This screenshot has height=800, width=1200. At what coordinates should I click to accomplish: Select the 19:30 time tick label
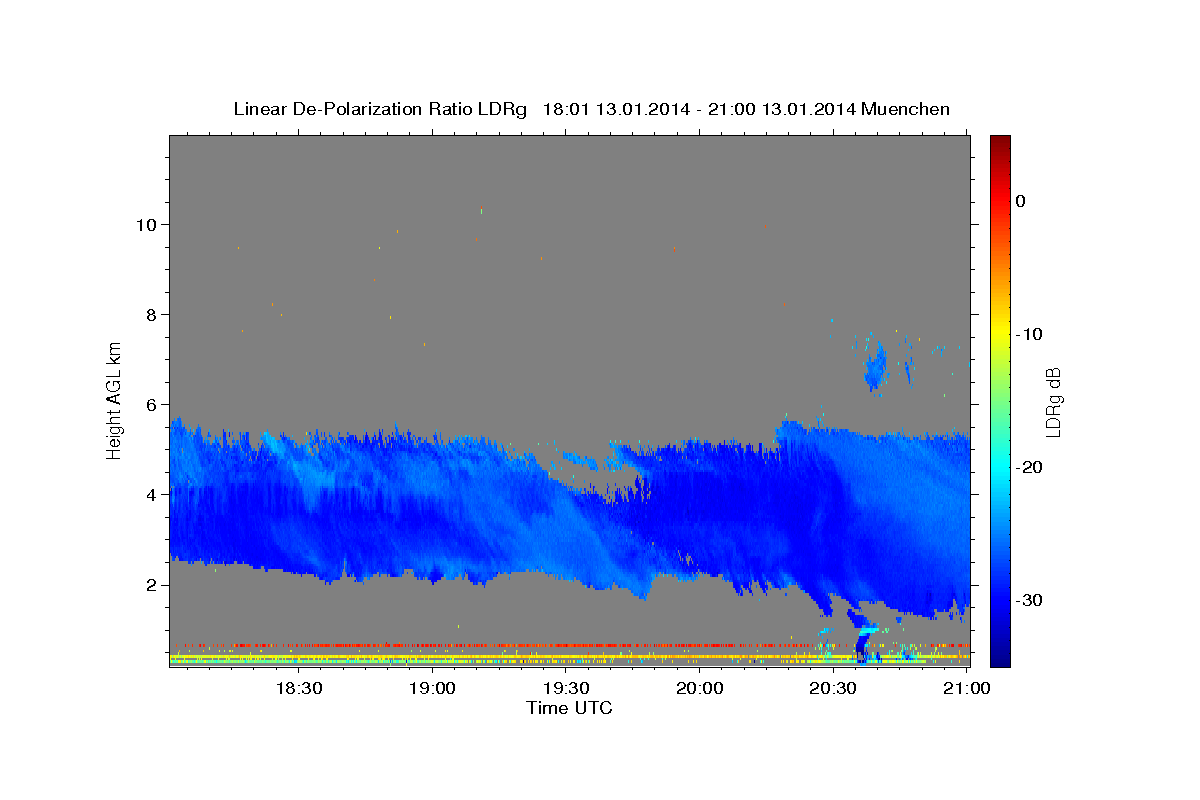pos(565,688)
